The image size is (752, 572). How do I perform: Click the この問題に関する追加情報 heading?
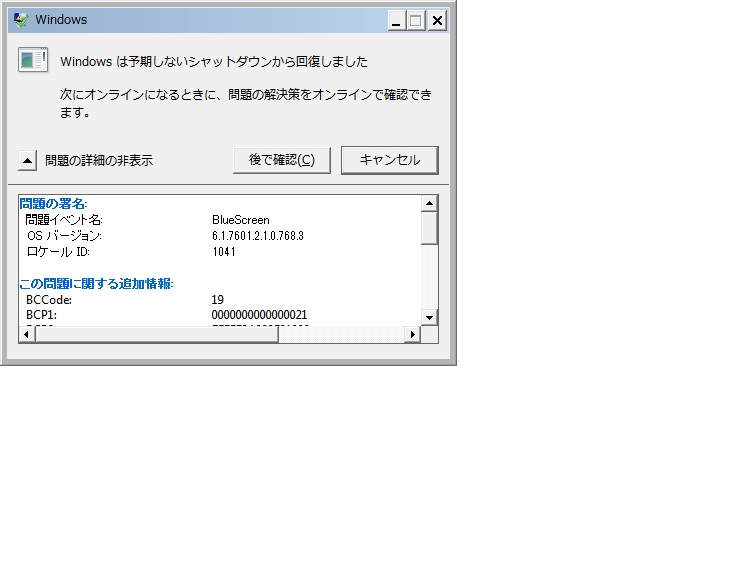tap(96, 284)
